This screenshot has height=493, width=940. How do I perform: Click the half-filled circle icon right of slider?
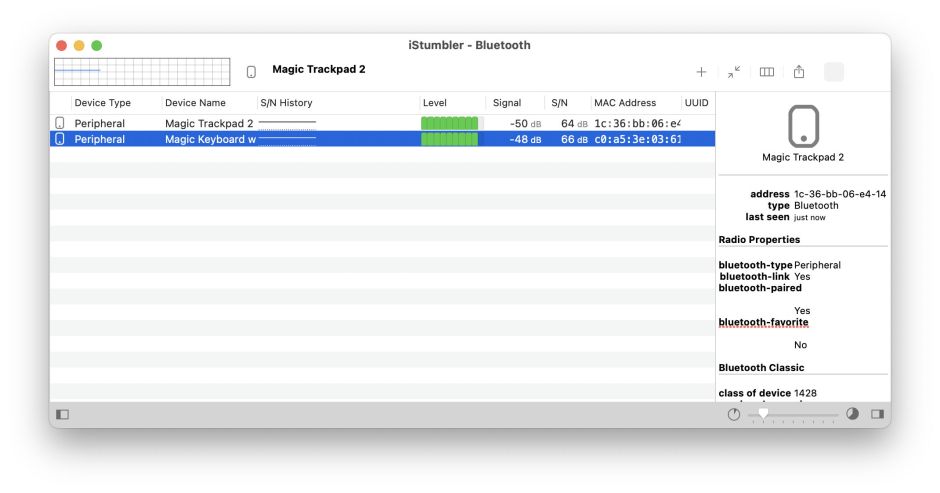click(852, 414)
